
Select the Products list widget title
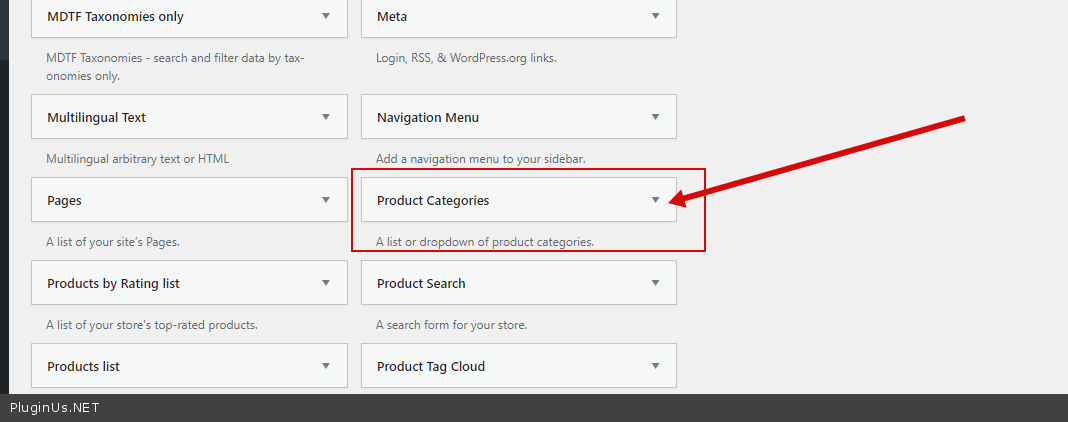coord(83,366)
